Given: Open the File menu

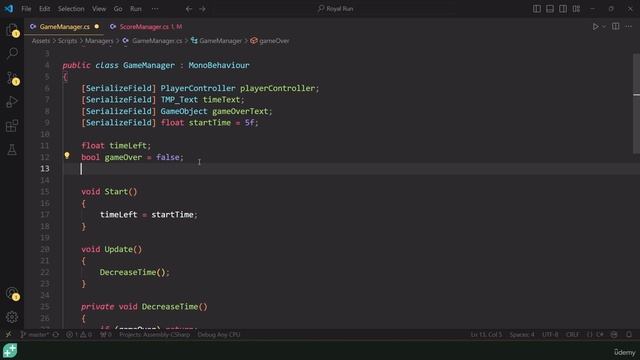Looking at the screenshot, I should 26,9.
